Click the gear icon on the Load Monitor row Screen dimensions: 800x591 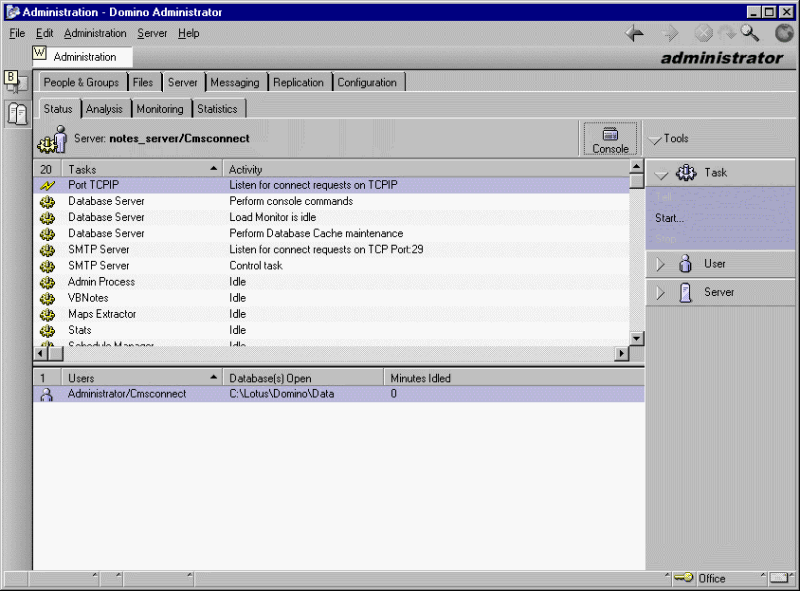click(x=47, y=218)
